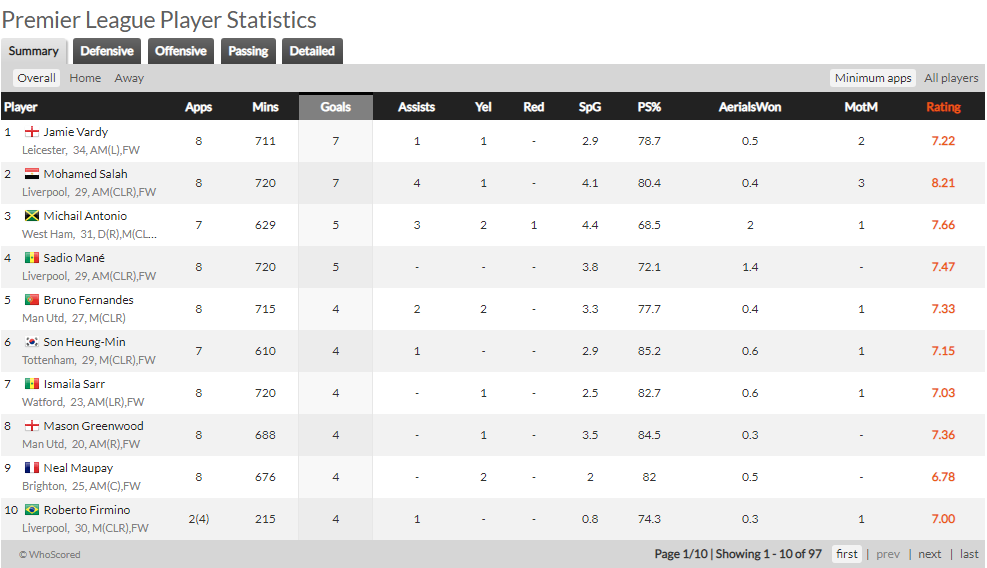
Task: Switch to Home matches filter
Action: (x=85, y=78)
